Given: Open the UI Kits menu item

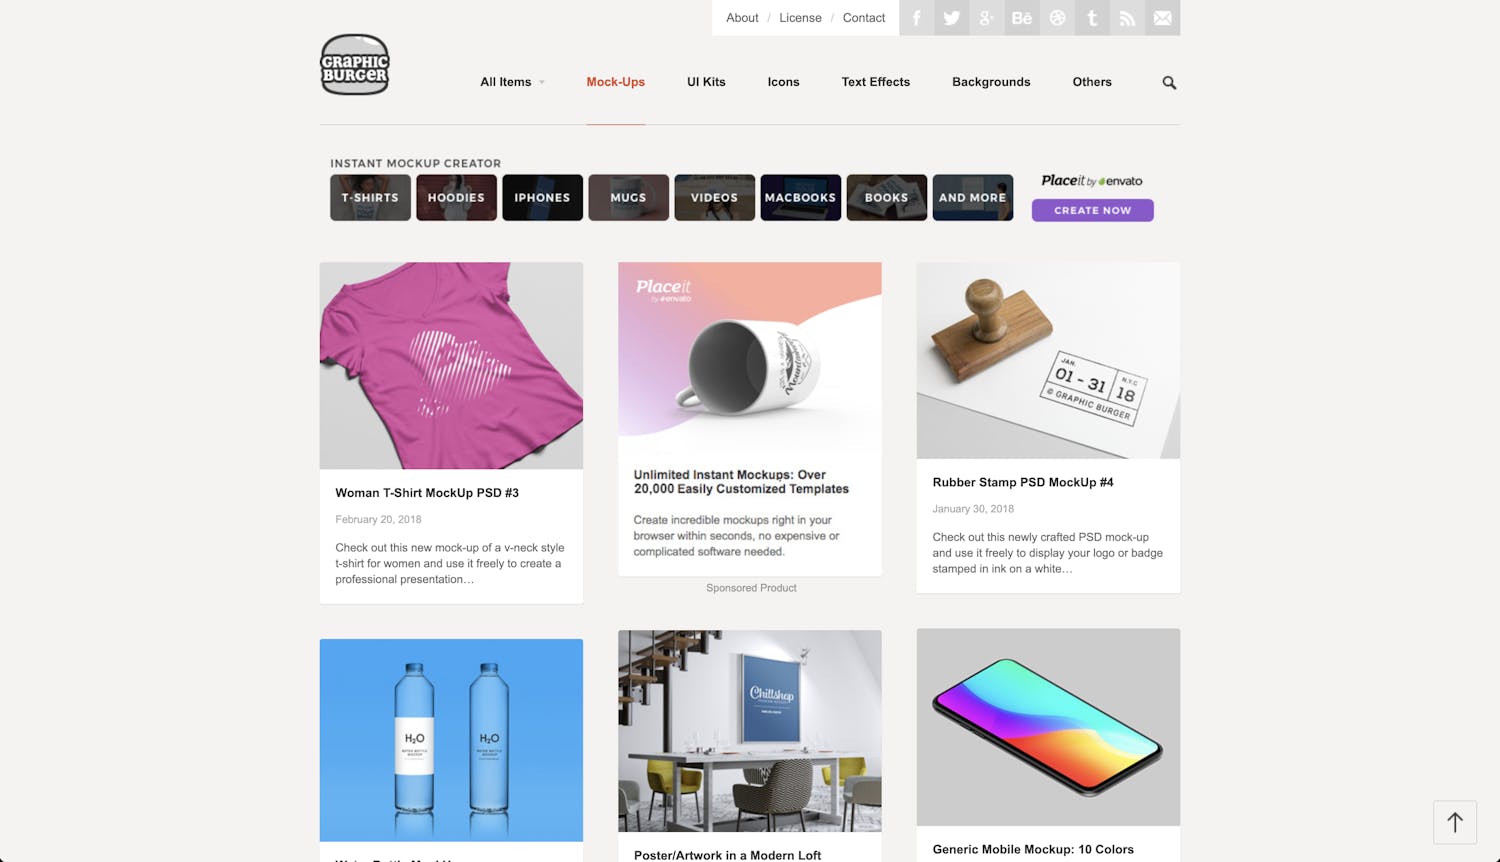Looking at the screenshot, I should tap(706, 82).
